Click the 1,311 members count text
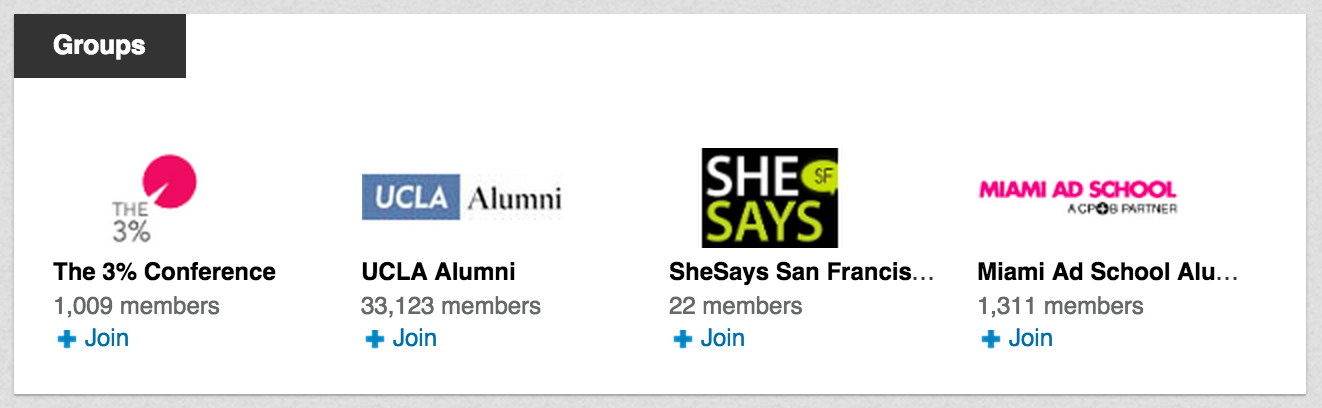 pyautogui.click(x=1061, y=305)
